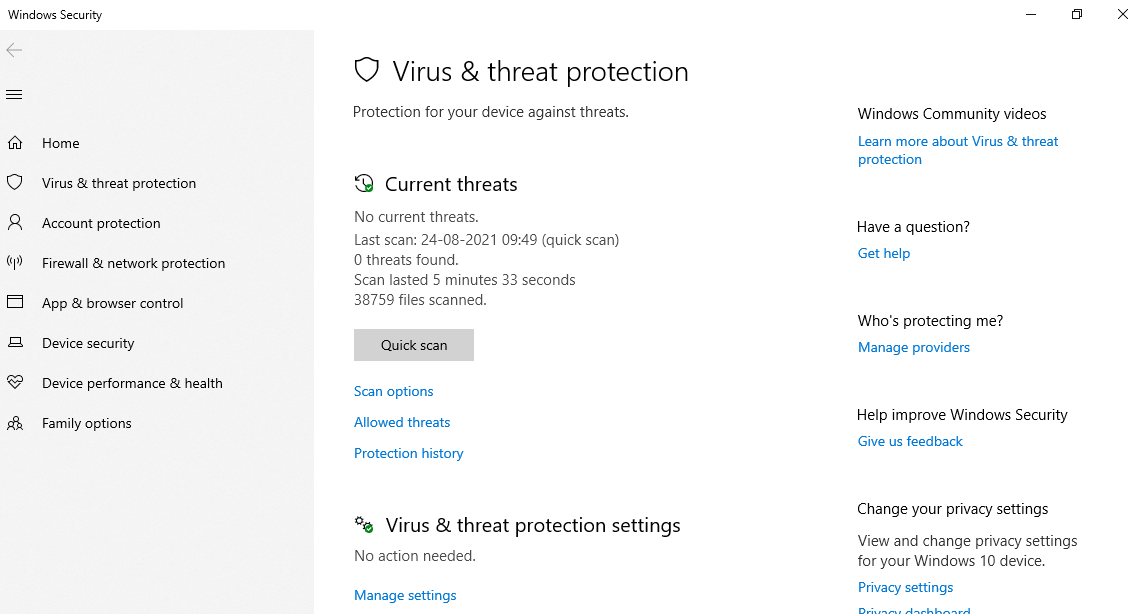Select the Home house icon in sidebar
This screenshot has width=1145, height=614.
(15, 143)
